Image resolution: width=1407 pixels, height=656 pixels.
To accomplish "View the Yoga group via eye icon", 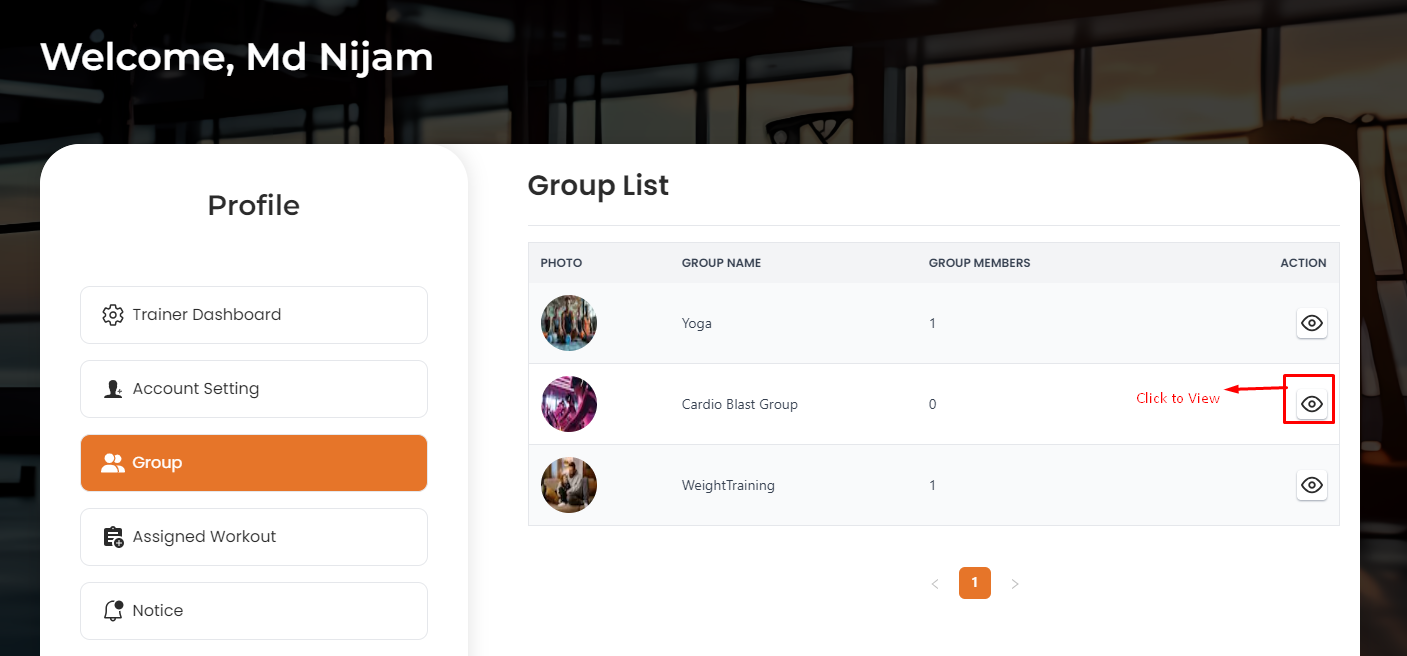I will pos(1312,323).
